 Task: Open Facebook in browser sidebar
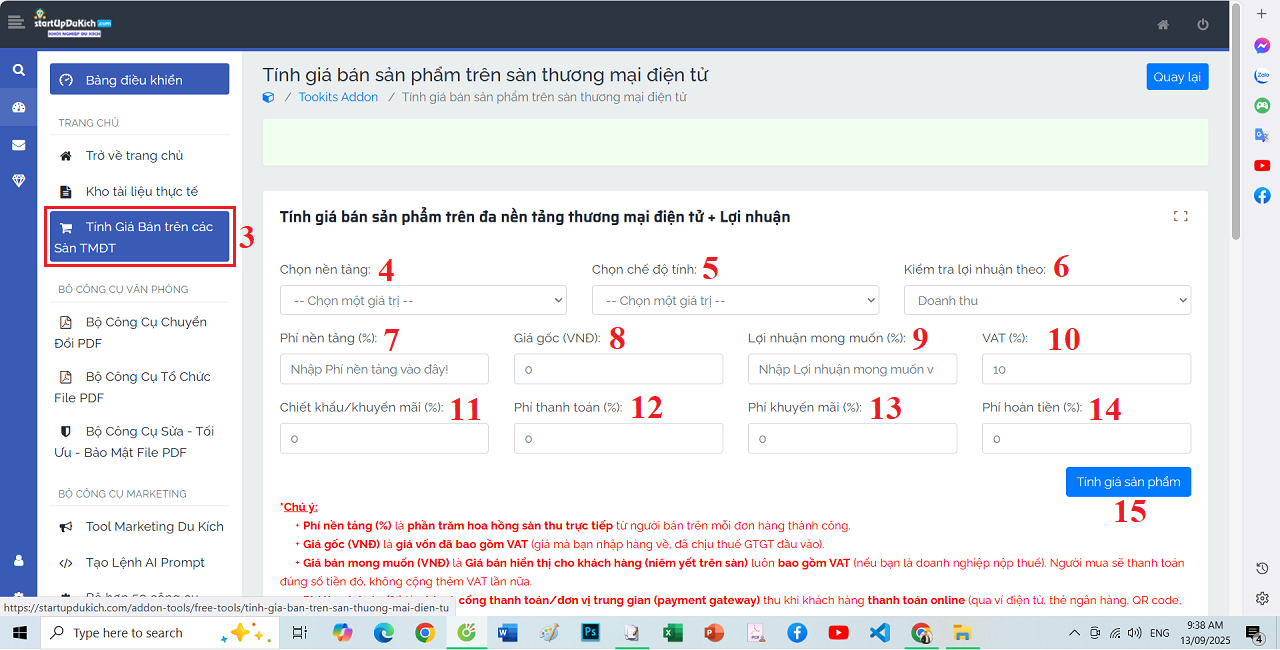1262,195
